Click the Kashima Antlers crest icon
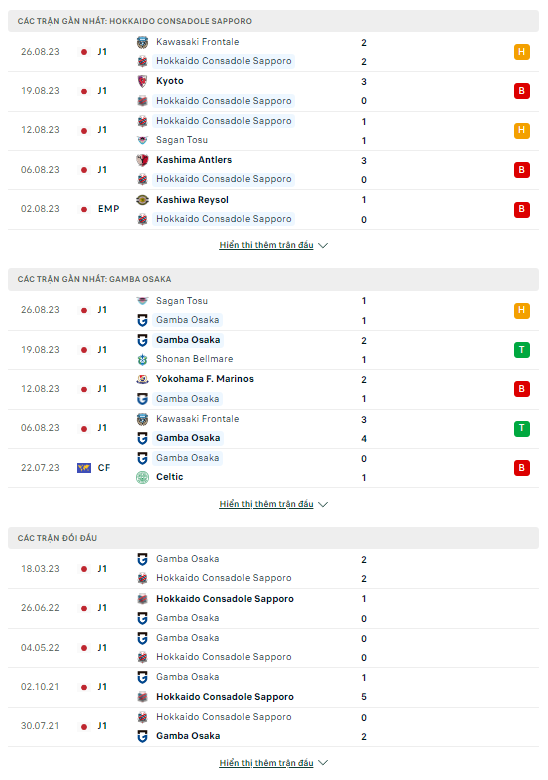Screen dimensions: 548x780 [x=142, y=160]
